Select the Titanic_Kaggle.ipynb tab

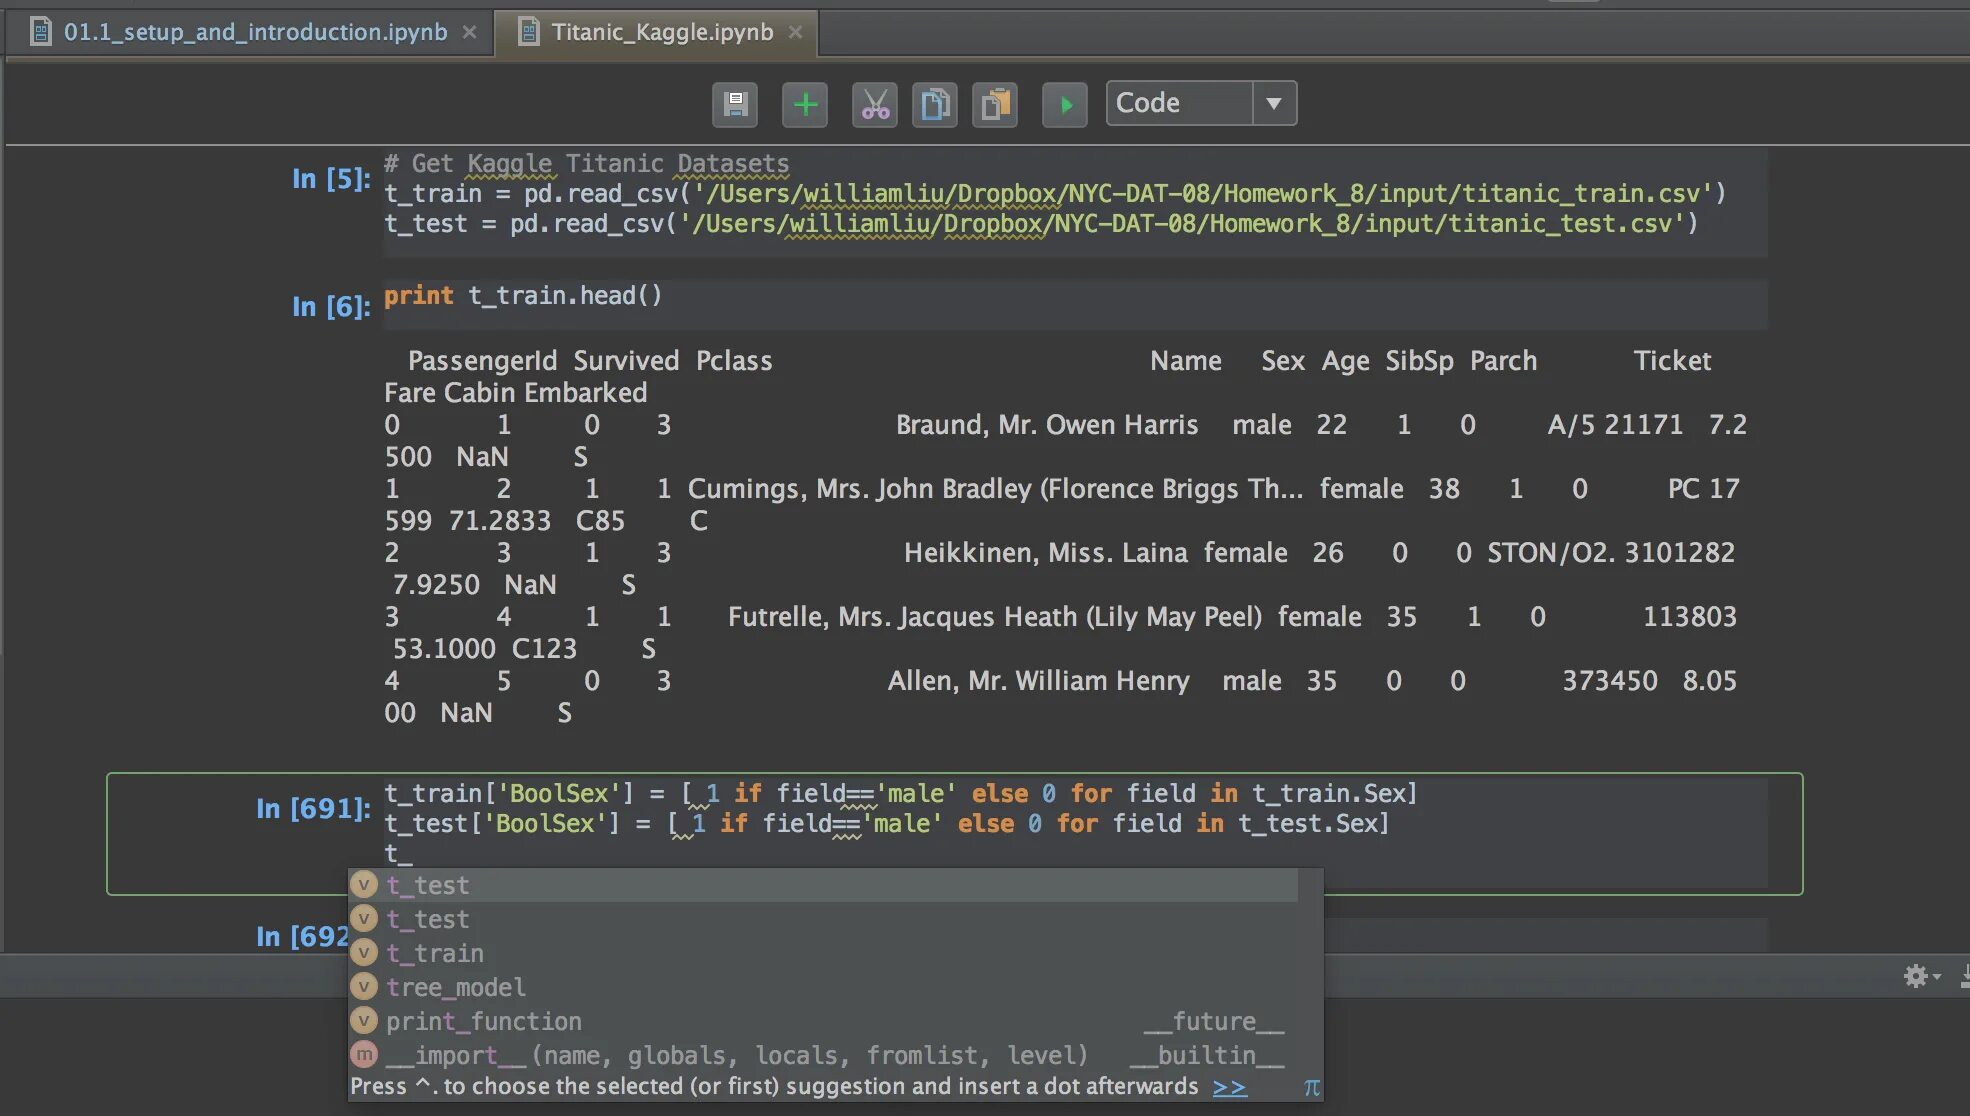662,32
